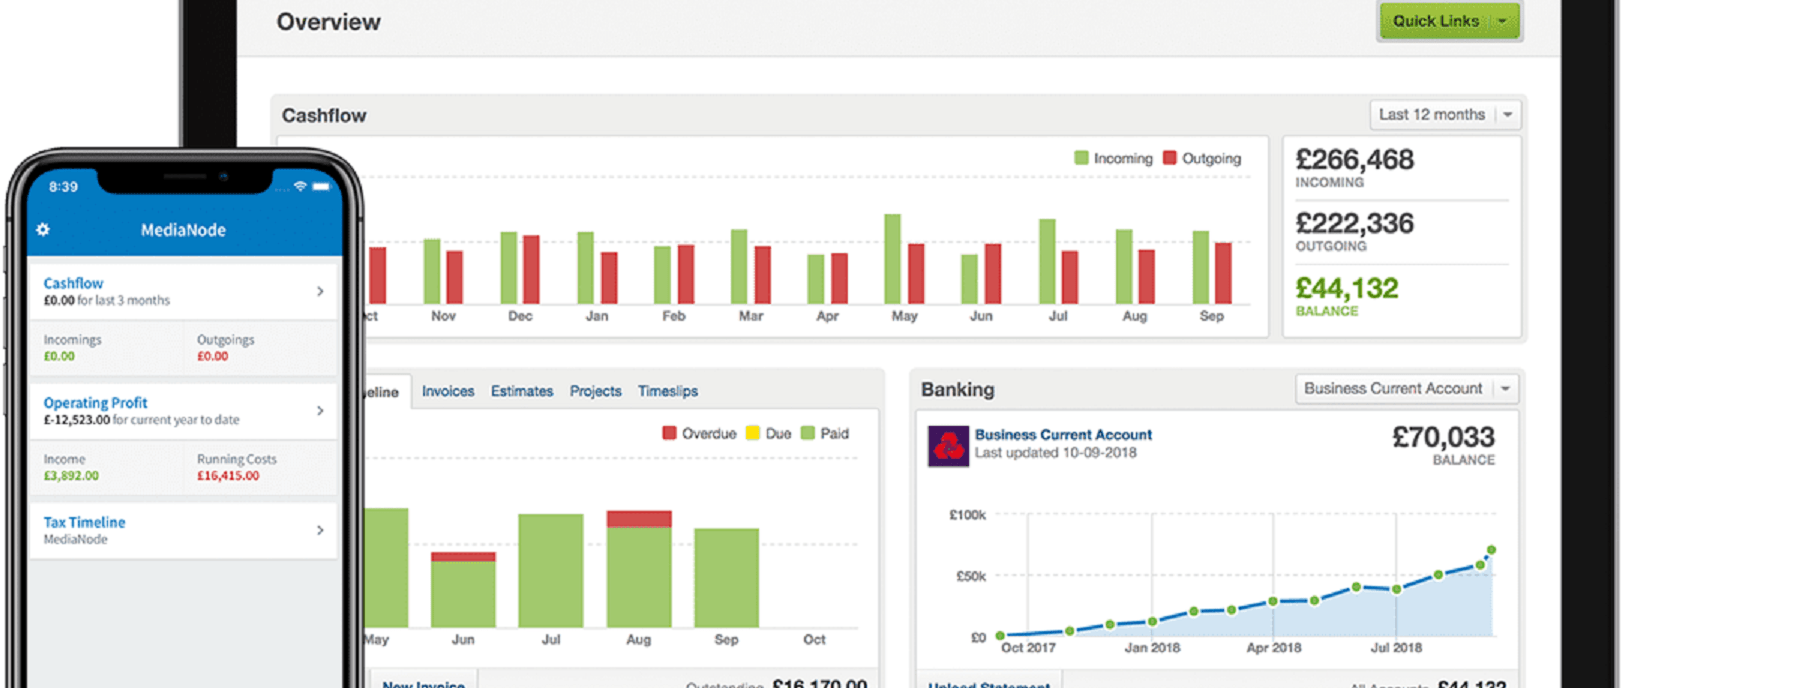Expand Cashflow row chevron on phone
Screen dimensions: 1800x688
[x=320, y=291]
